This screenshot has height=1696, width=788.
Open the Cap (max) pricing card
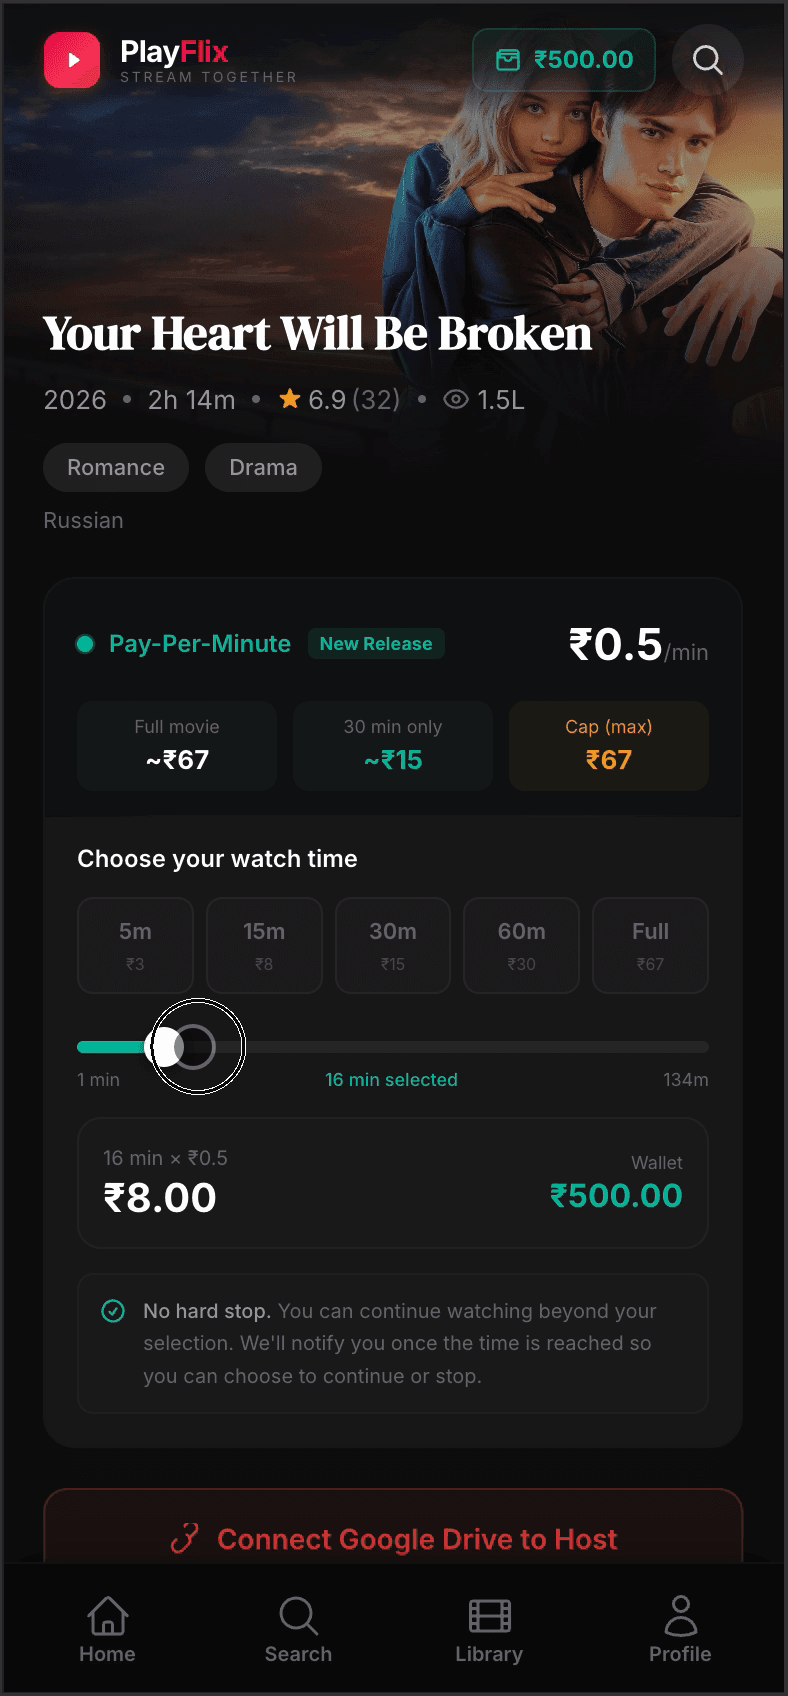pos(608,746)
